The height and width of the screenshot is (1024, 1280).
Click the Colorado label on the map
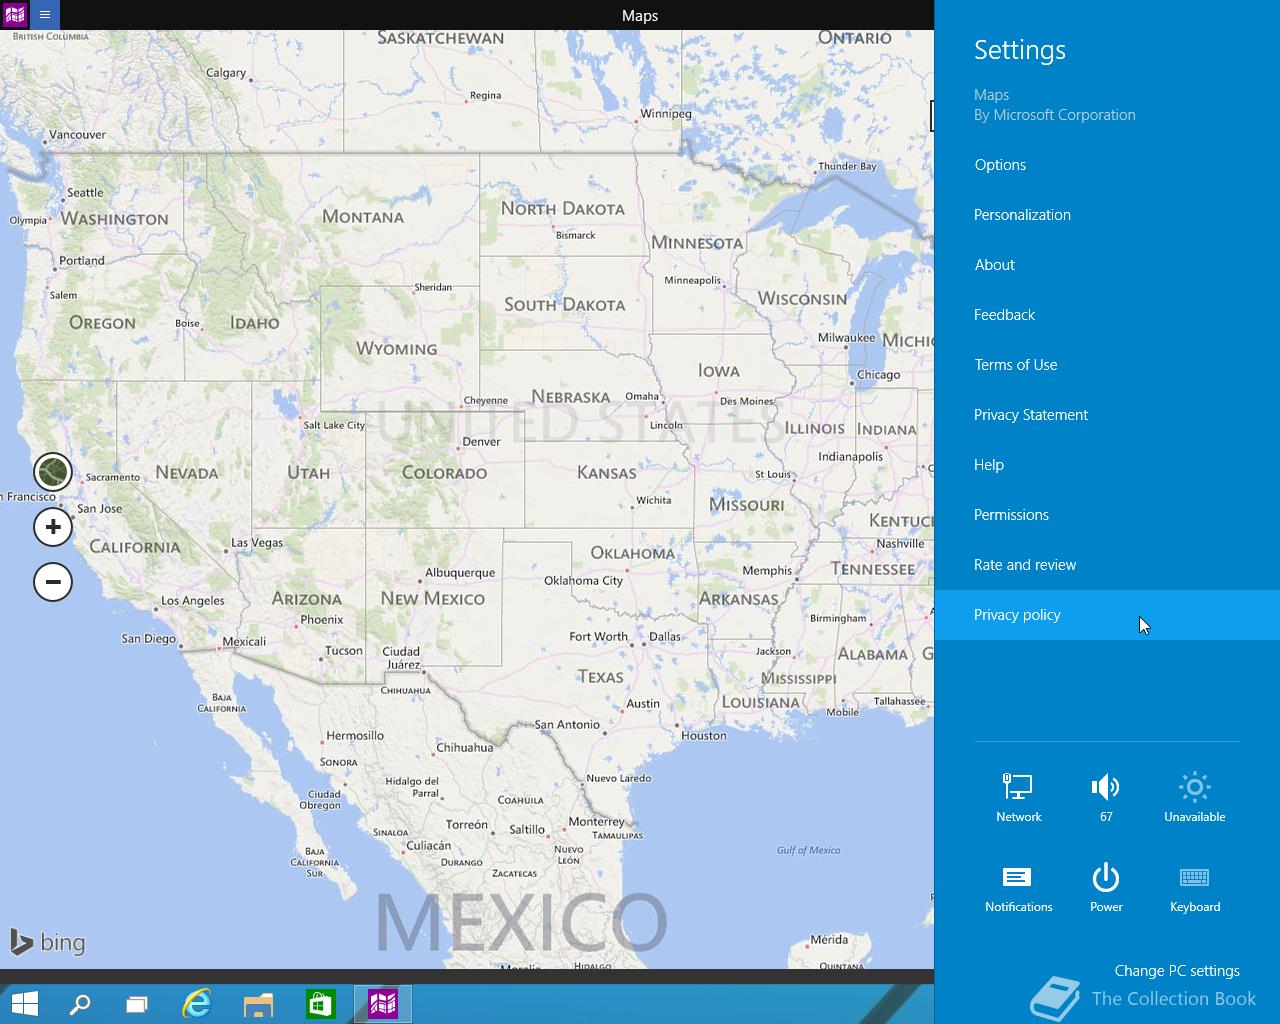tap(444, 473)
